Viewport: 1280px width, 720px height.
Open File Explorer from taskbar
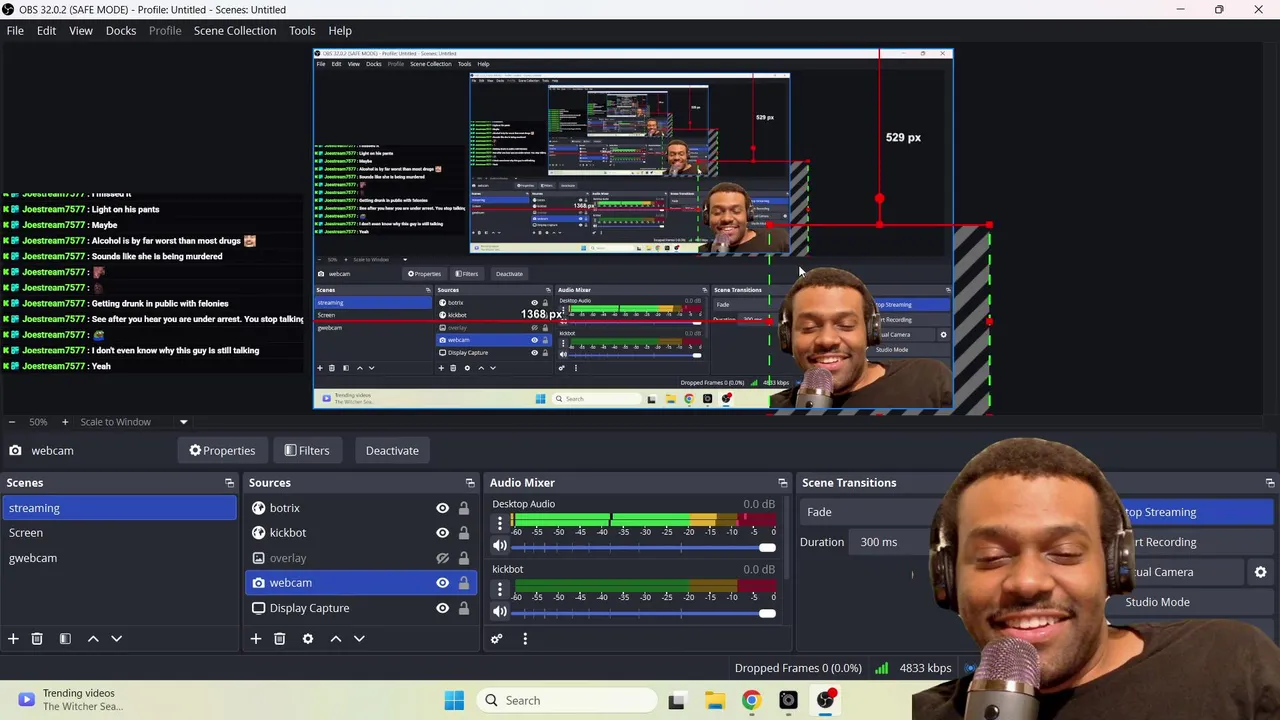[714, 700]
